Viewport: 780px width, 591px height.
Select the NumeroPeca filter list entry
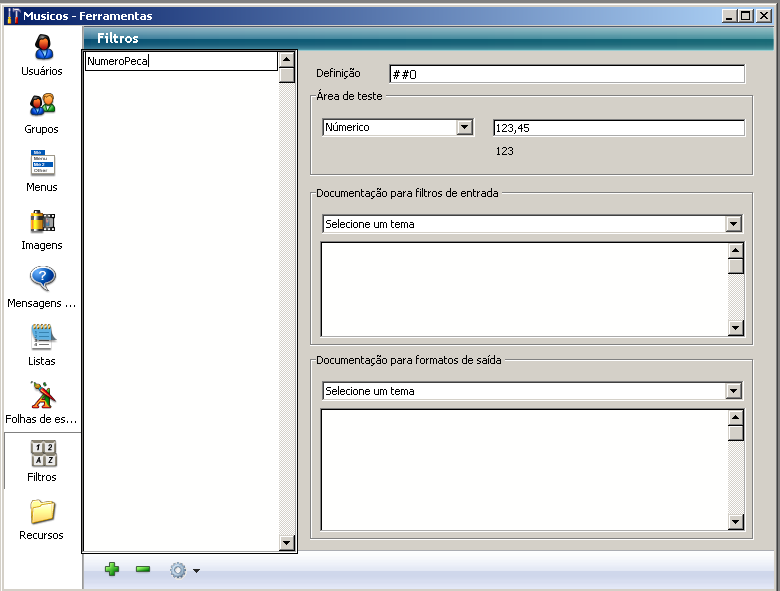tap(180, 61)
